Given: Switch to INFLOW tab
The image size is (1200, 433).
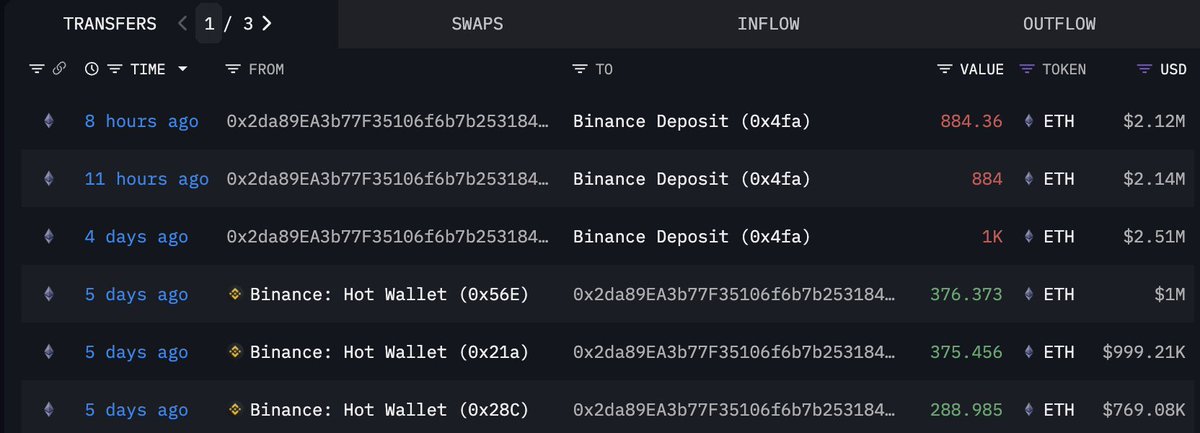Looking at the screenshot, I should 768,23.
